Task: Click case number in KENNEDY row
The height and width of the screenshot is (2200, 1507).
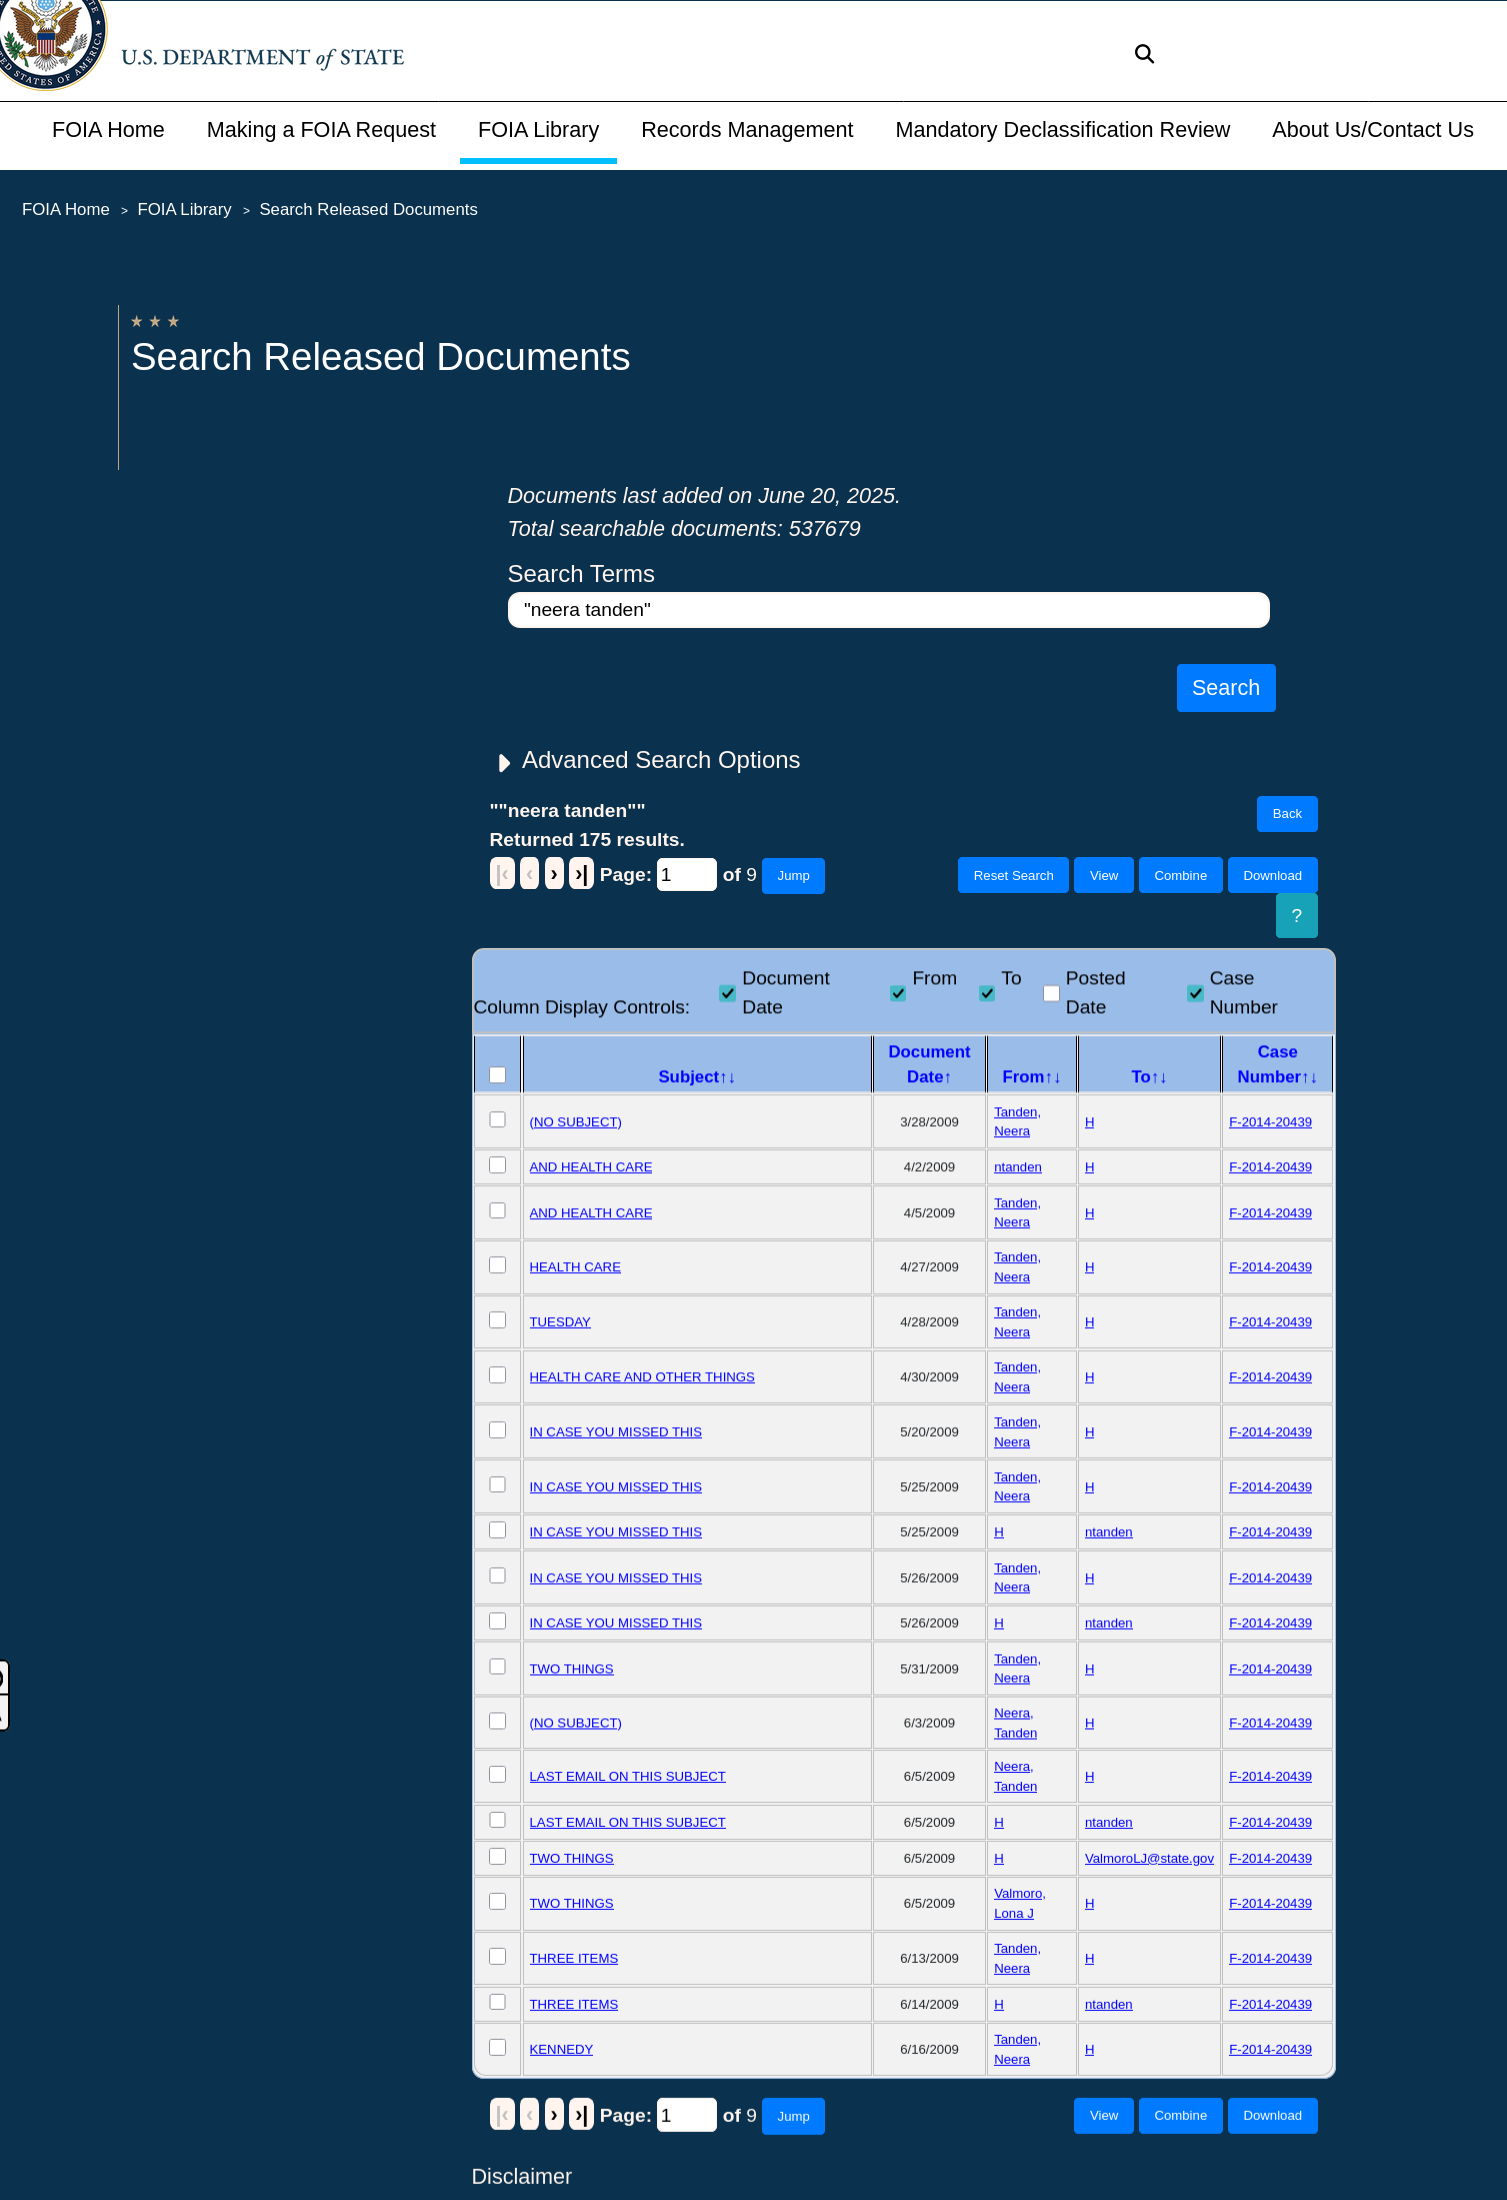Action: click(1270, 2049)
